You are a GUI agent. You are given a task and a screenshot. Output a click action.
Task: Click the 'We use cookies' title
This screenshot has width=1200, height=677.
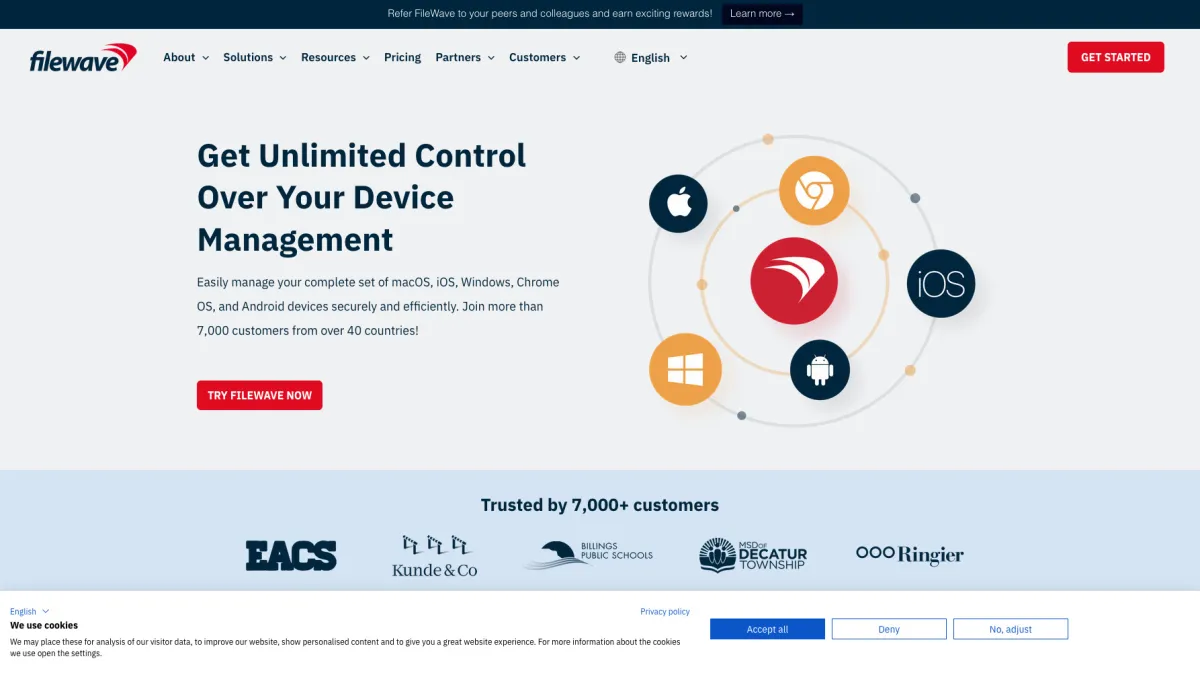44,625
